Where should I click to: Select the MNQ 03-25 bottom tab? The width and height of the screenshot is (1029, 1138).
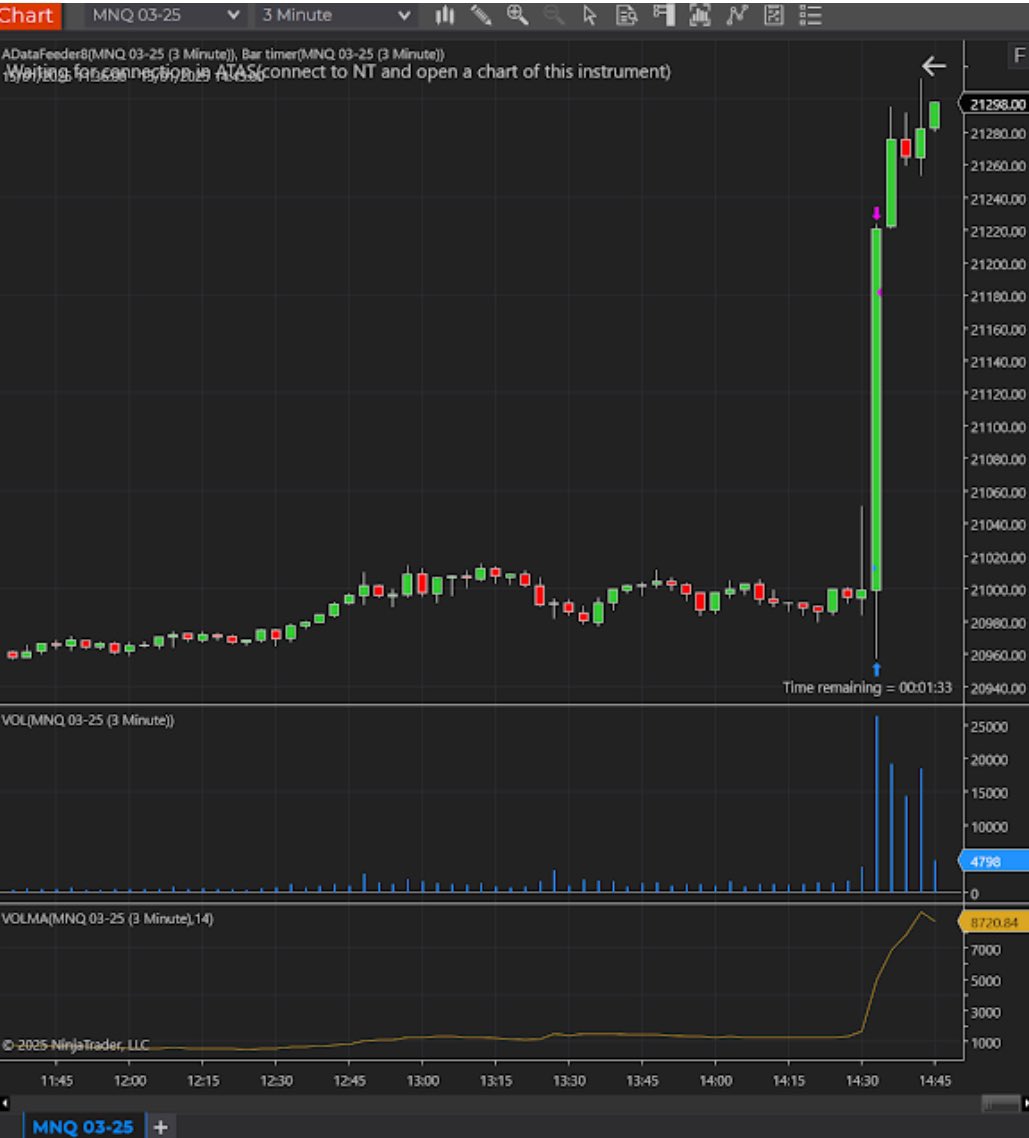[83, 1126]
